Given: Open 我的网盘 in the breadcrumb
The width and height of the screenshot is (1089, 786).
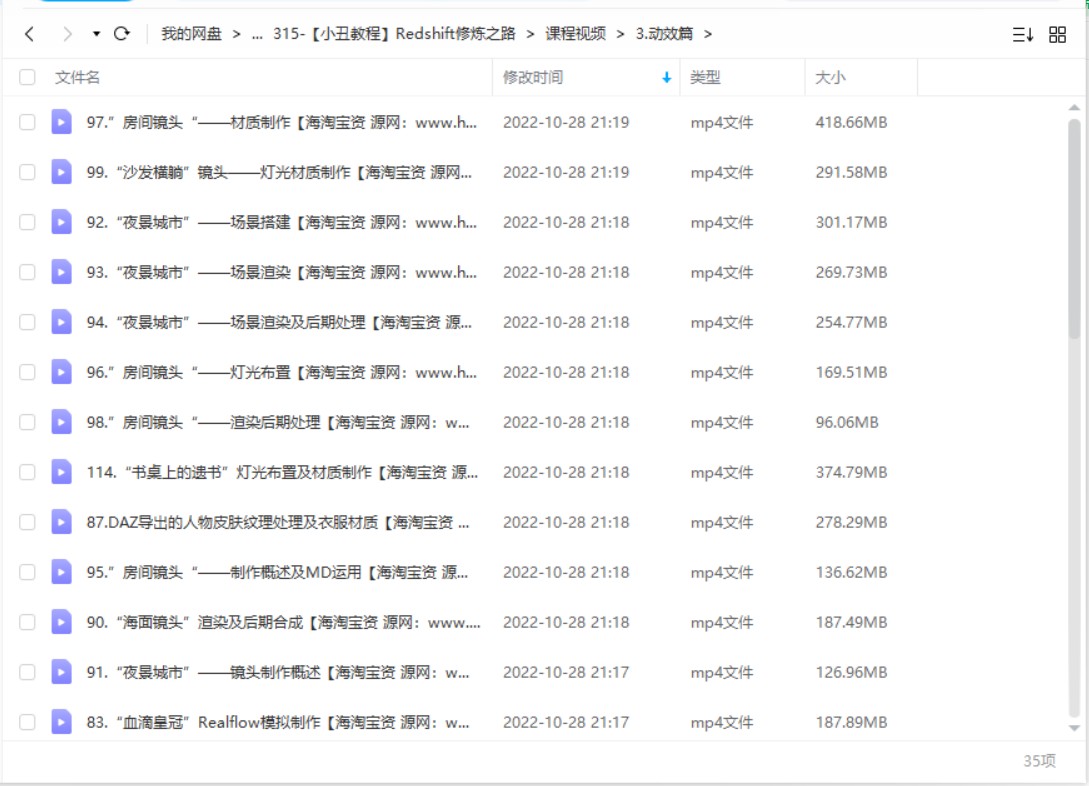Looking at the screenshot, I should [191, 33].
